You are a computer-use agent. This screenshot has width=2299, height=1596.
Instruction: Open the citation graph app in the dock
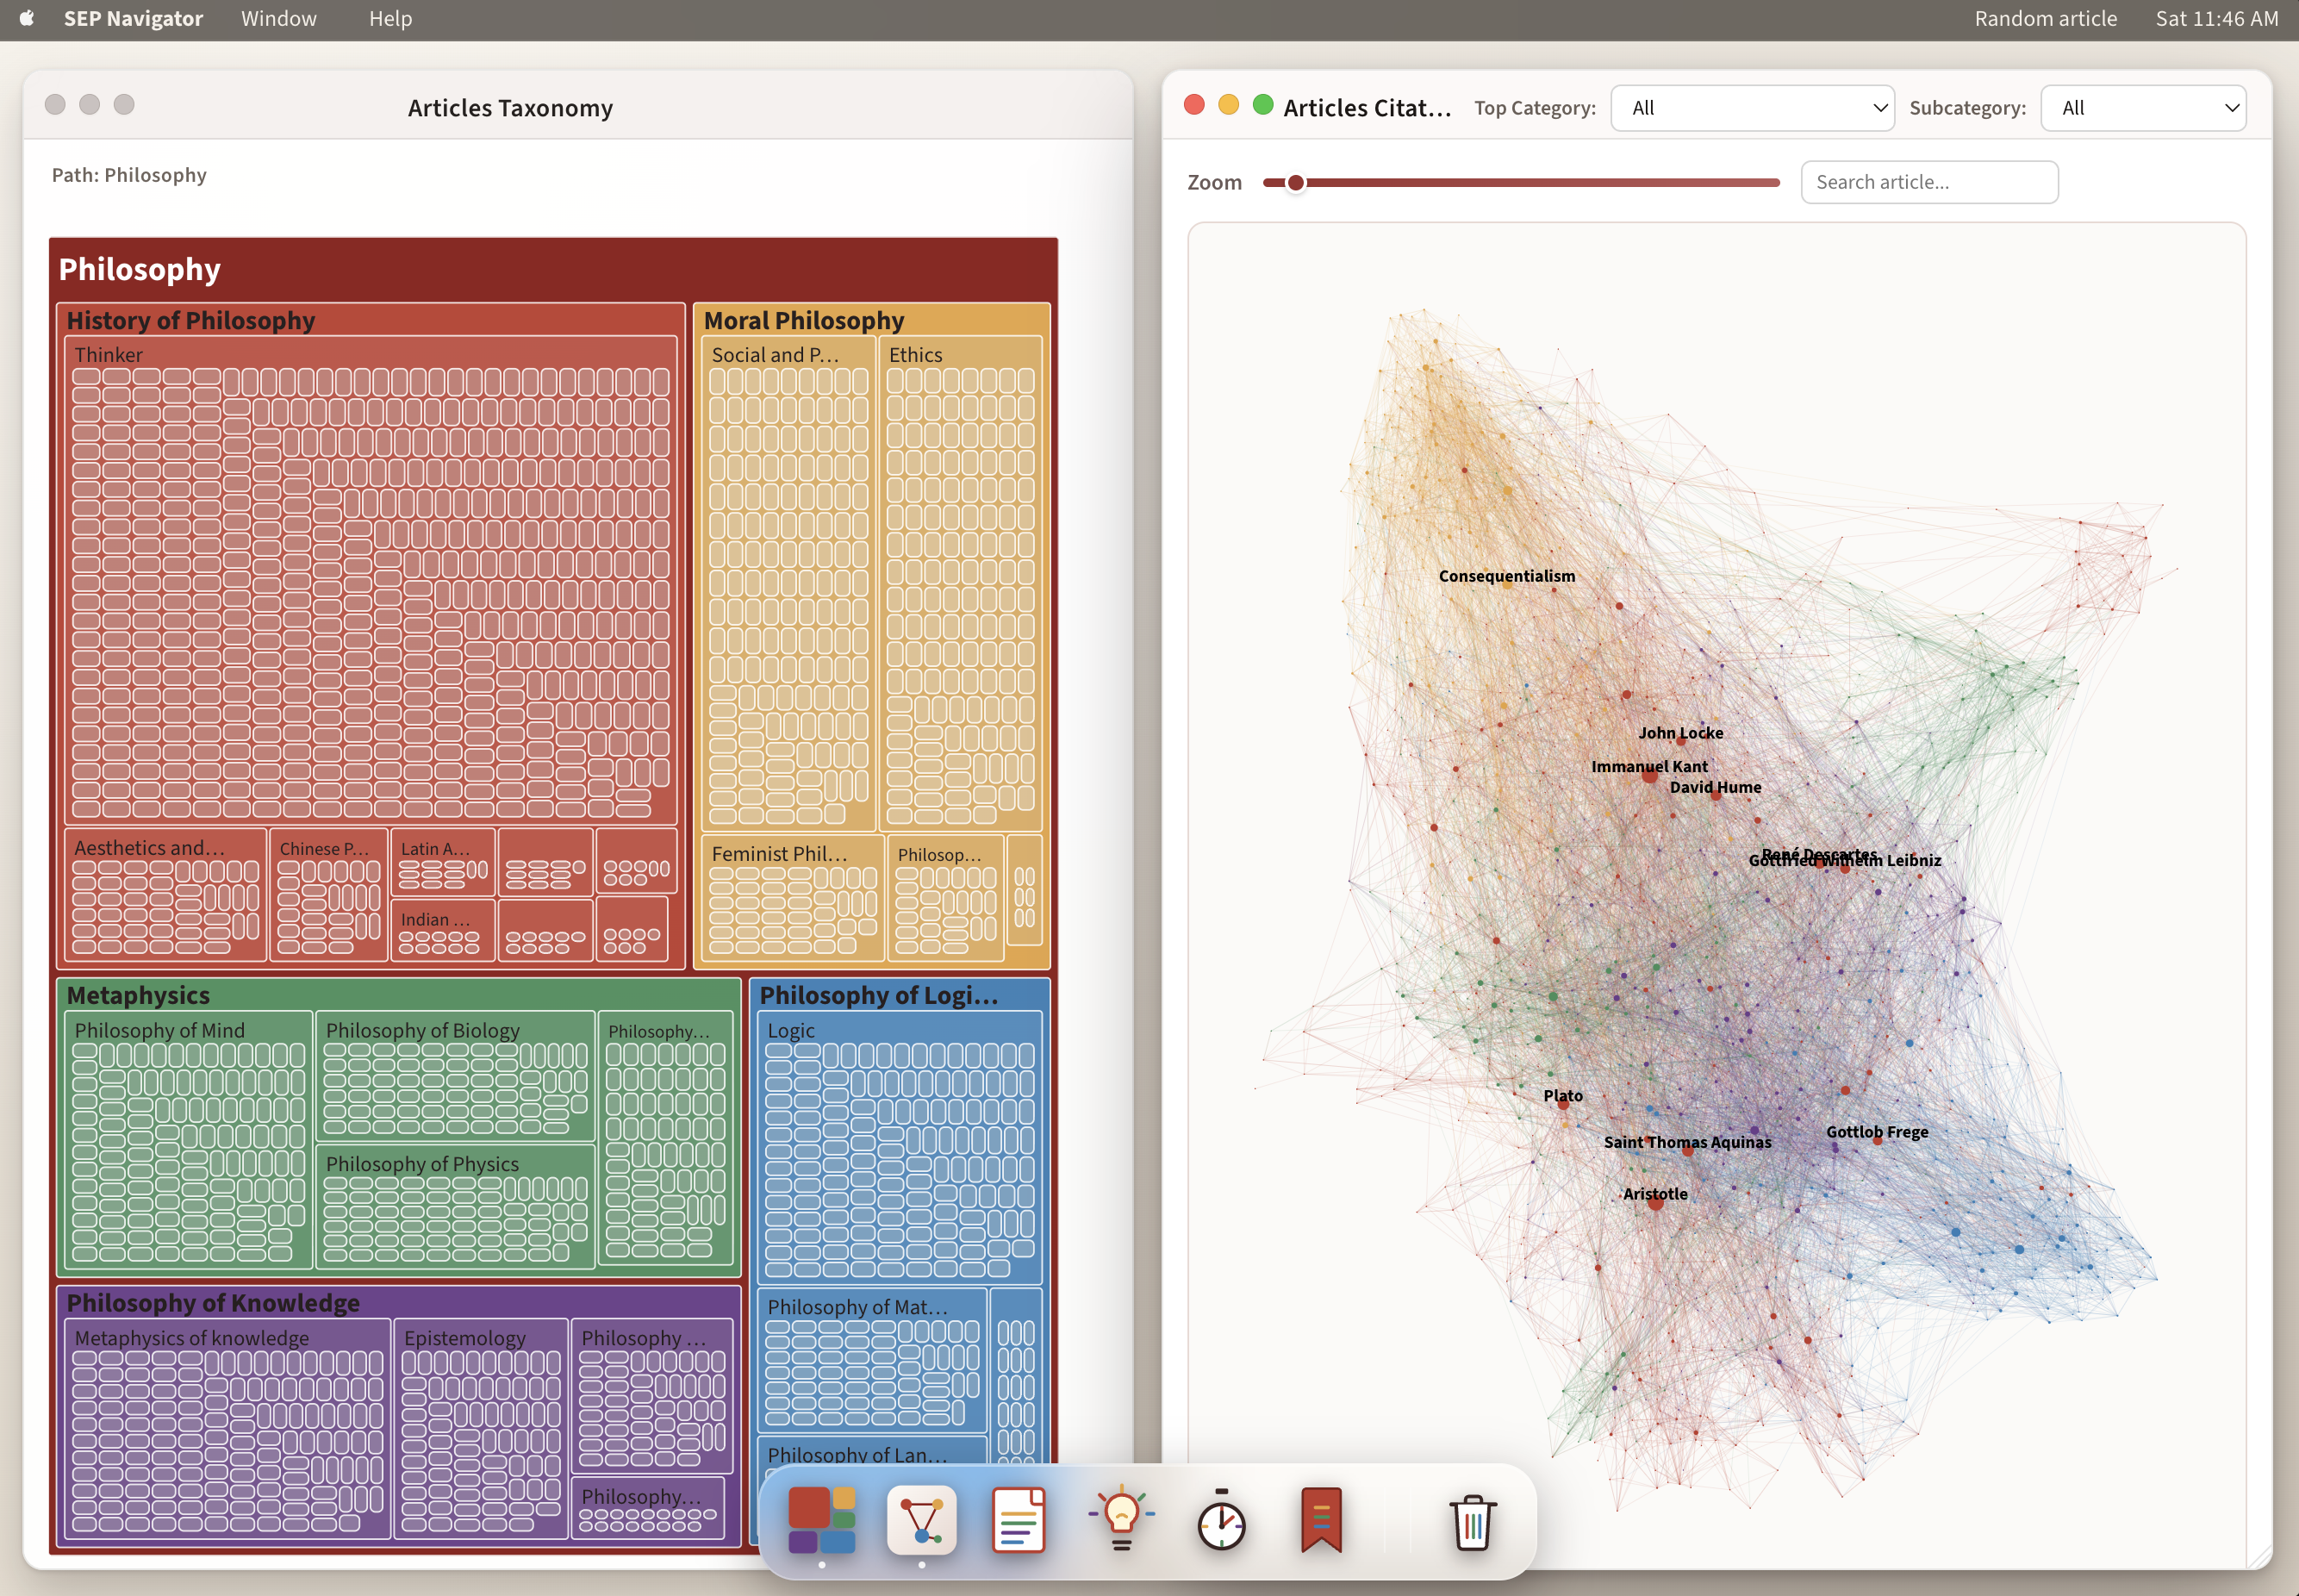tap(921, 1519)
